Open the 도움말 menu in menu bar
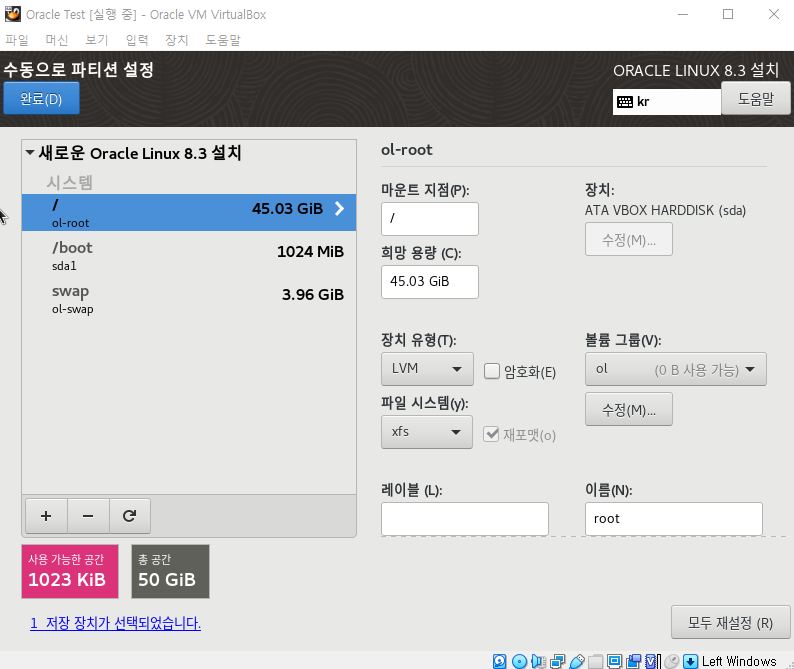Screen dimensions: 794x669 pyautogui.click(x=223, y=40)
